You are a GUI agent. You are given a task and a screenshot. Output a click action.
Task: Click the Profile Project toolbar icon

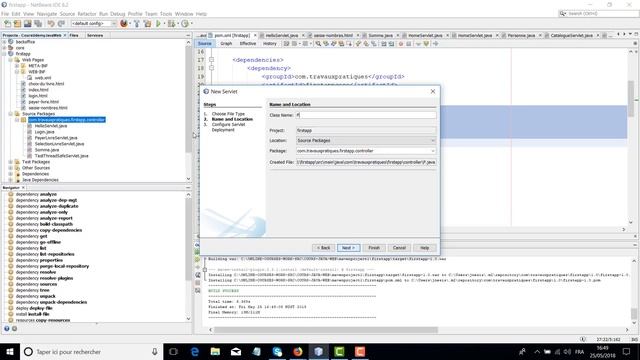(185, 24)
